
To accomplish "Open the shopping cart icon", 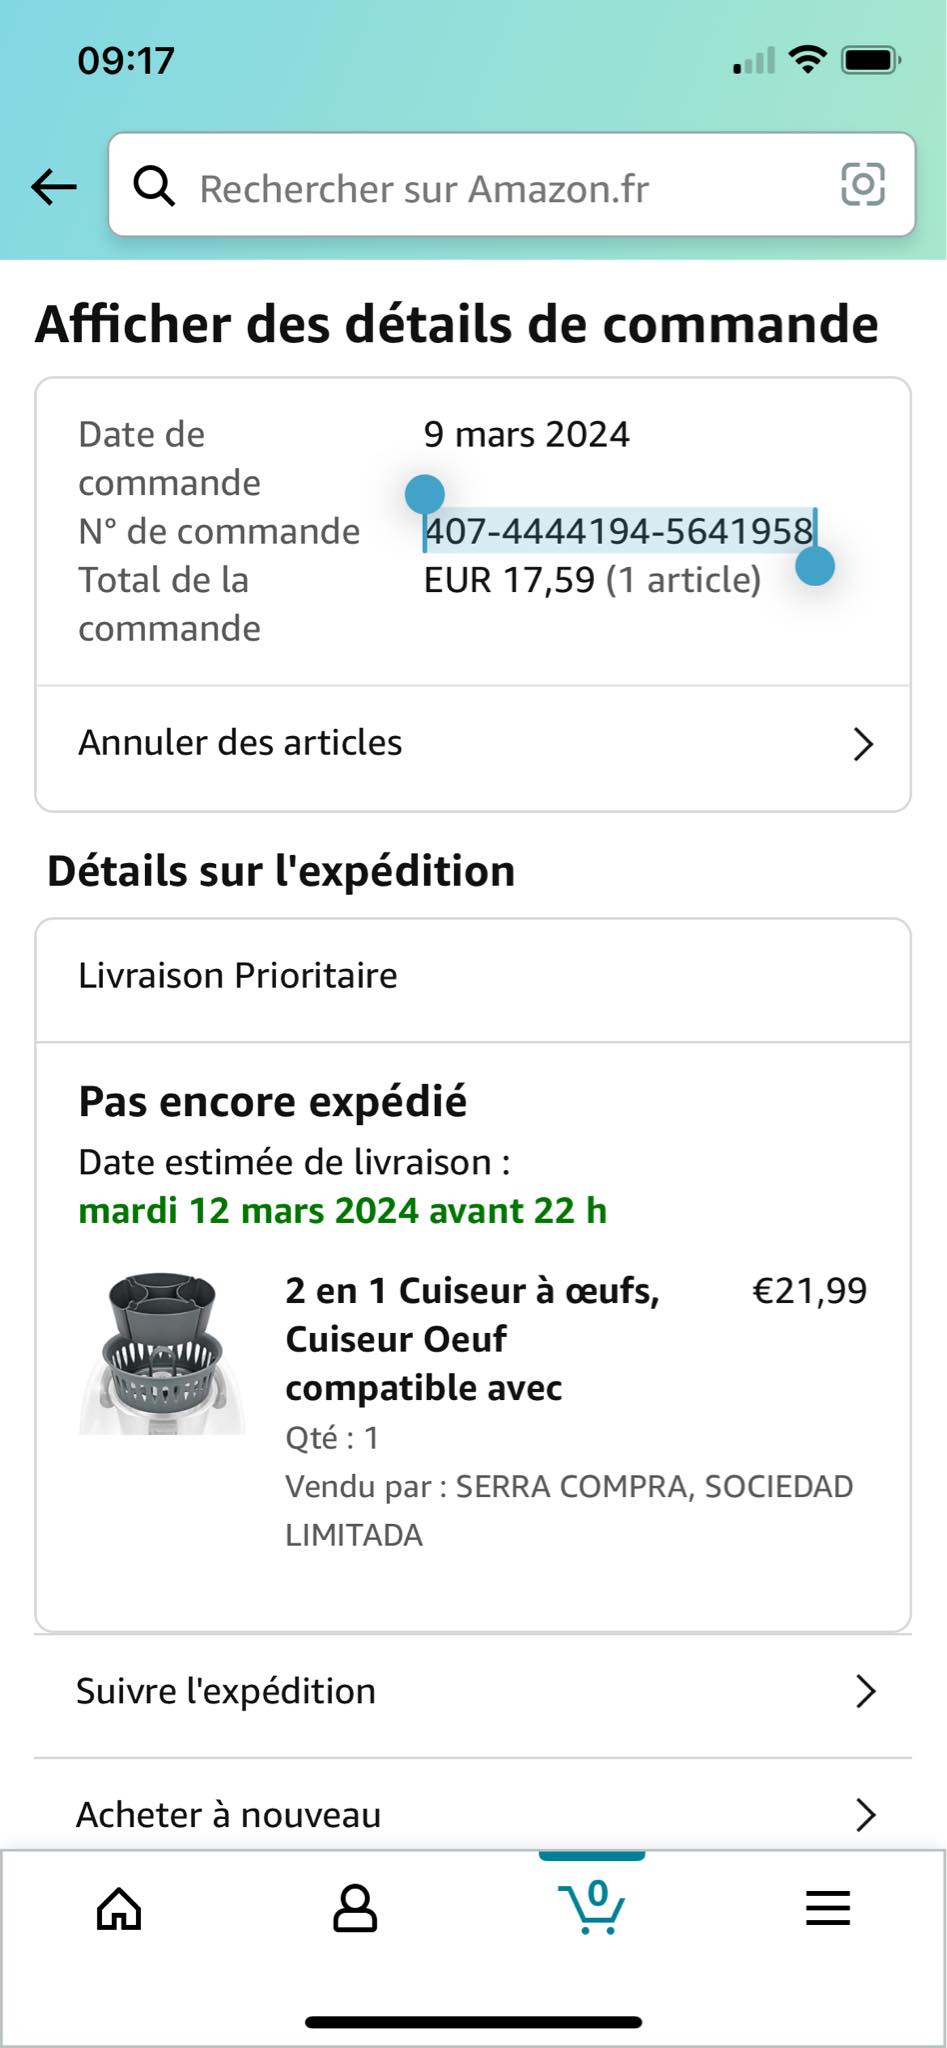I will [592, 1906].
